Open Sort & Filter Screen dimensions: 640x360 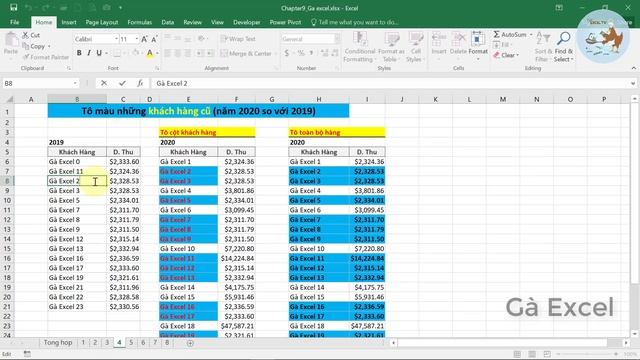pos(543,47)
